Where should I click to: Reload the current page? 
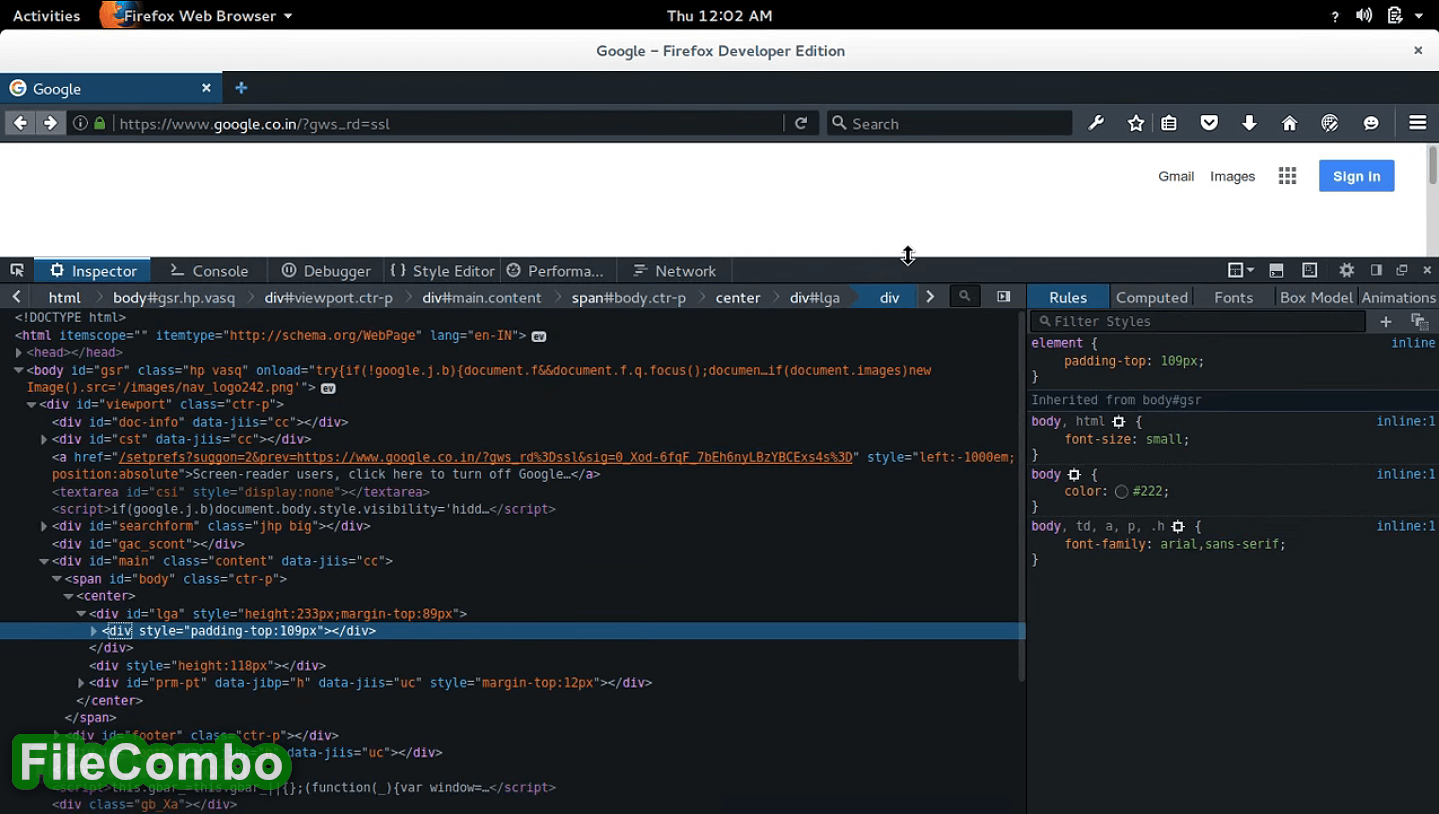pos(801,123)
